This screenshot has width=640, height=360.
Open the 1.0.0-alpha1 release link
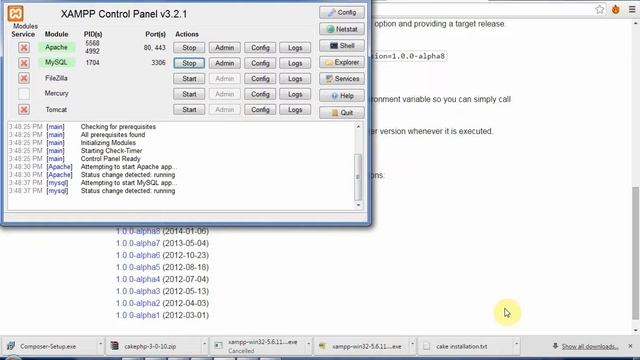138,316
